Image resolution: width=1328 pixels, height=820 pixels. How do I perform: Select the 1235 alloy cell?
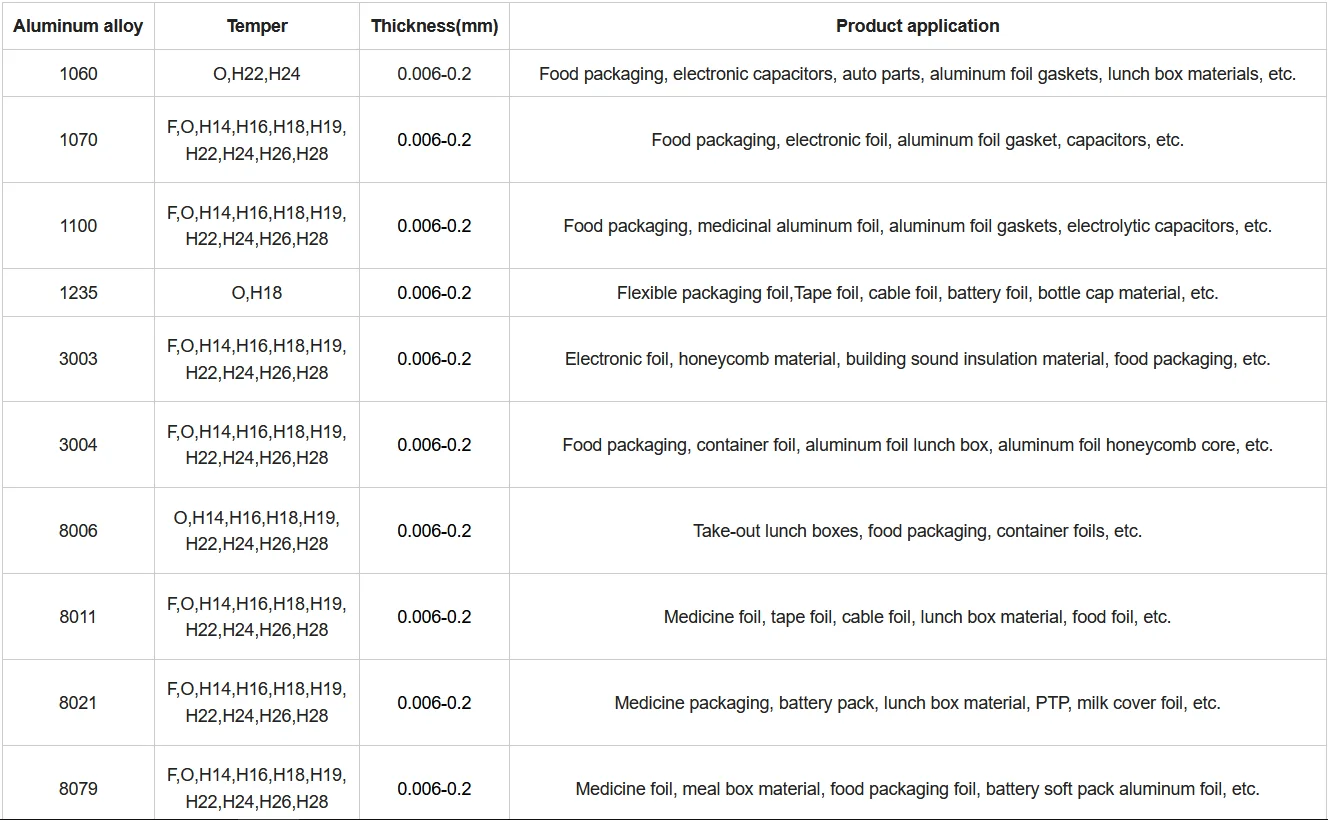pyautogui.click(x=78, y=293)
